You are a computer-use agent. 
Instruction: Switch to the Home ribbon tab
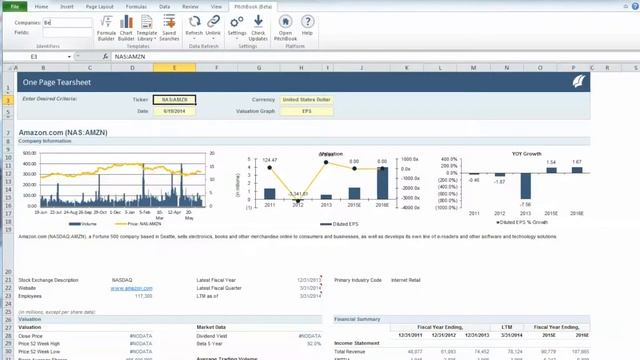pyautogui.click(x=41, y=7)
